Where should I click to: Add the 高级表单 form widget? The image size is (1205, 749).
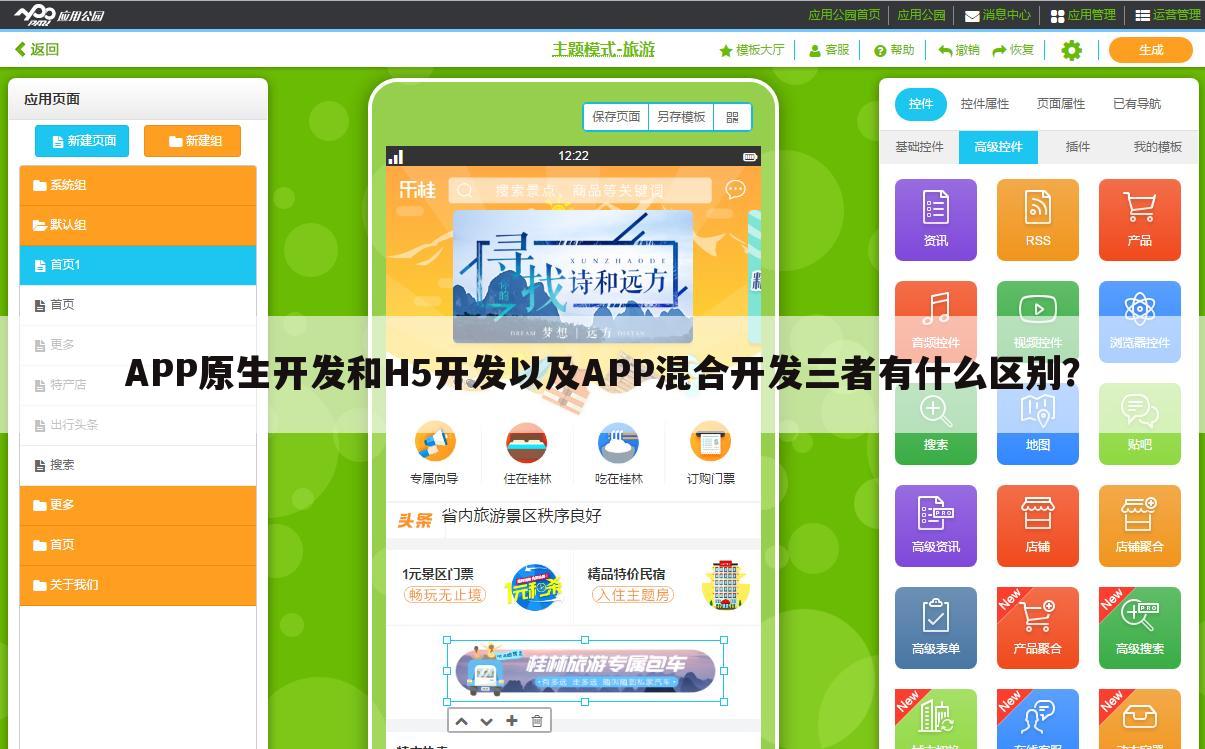(935, 627)
